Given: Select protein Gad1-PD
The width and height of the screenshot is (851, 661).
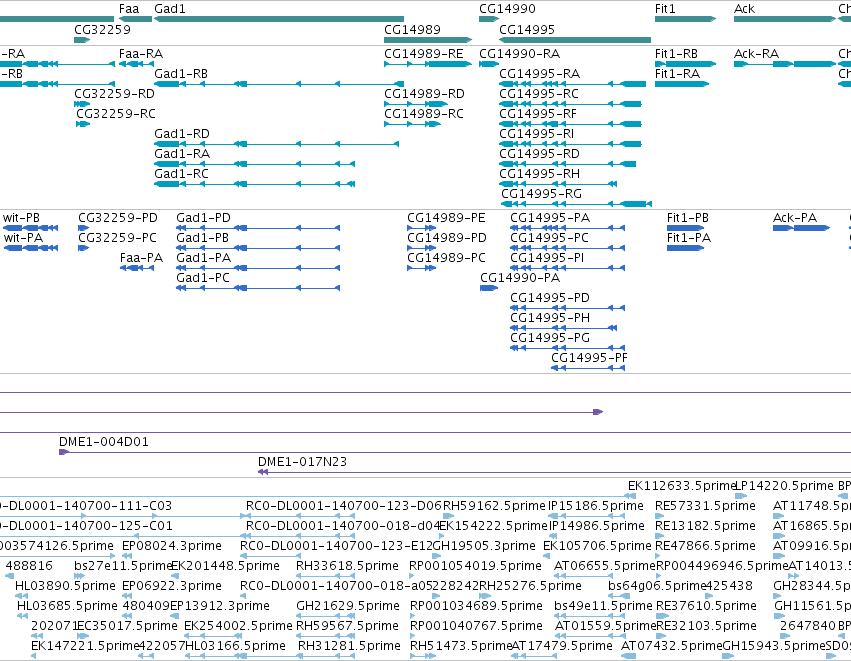Looking at the screenshot, I should [x=258, y=228].
